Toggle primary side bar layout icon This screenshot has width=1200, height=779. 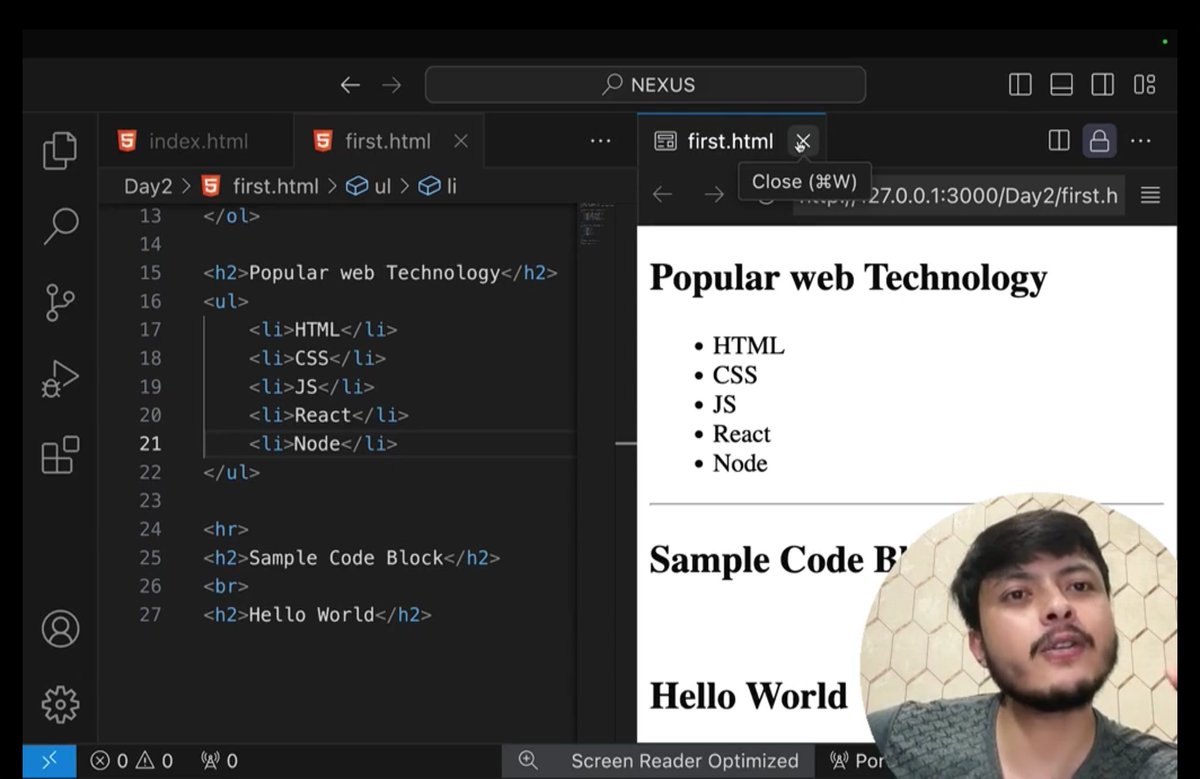(1020, 85)
